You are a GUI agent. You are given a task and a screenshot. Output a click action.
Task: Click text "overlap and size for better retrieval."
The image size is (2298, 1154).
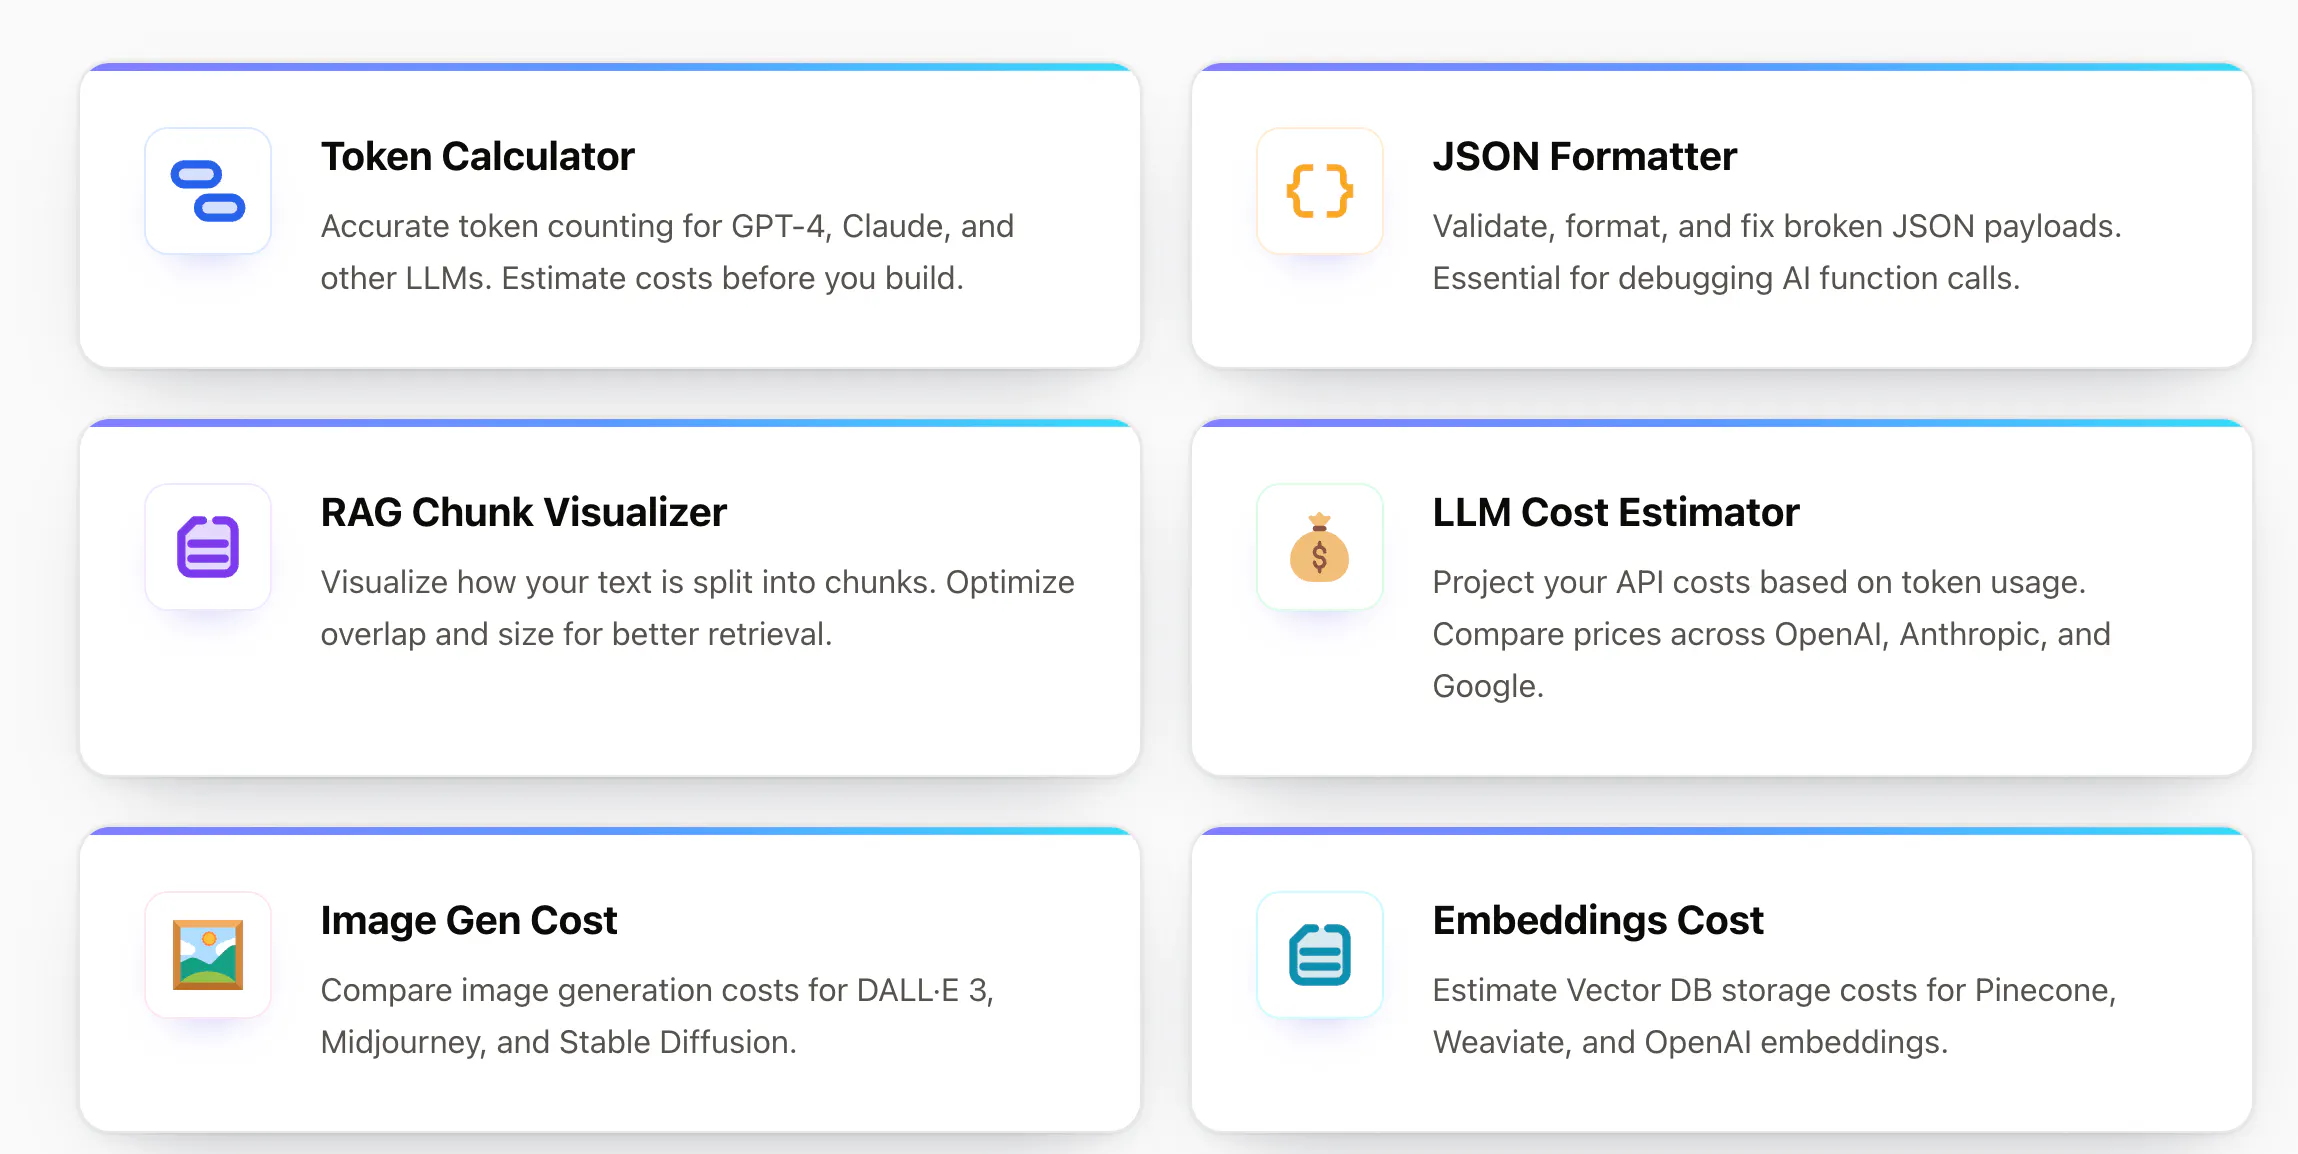tap(577, 634)
